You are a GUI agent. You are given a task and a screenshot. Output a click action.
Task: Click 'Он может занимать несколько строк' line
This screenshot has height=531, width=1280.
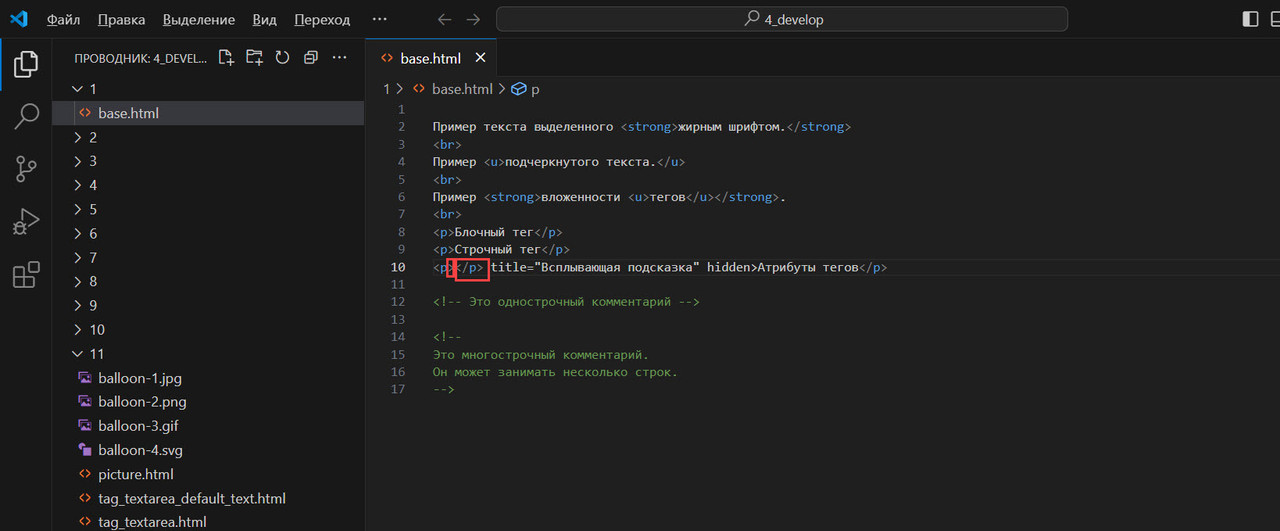coord(555,372)
